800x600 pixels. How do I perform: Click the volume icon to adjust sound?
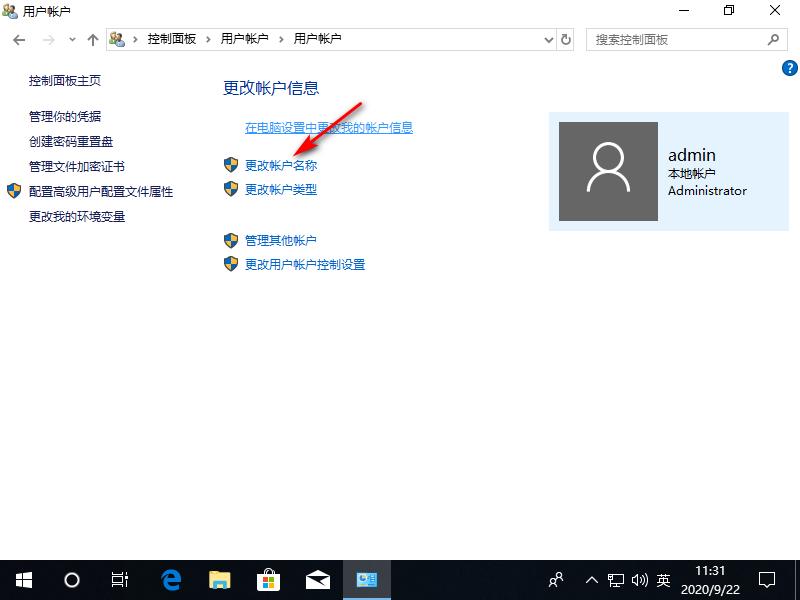click(641, 580)
